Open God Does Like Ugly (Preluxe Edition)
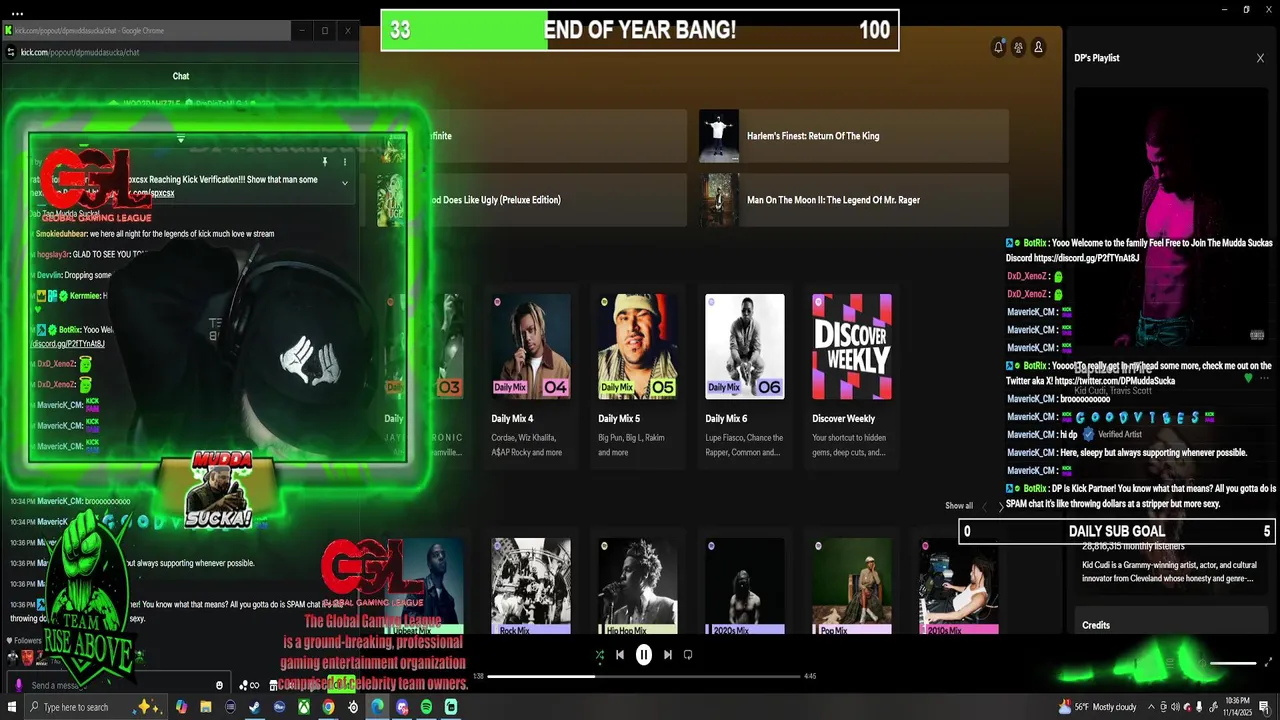Screen dimensions: 1280x720 point(531,200)
